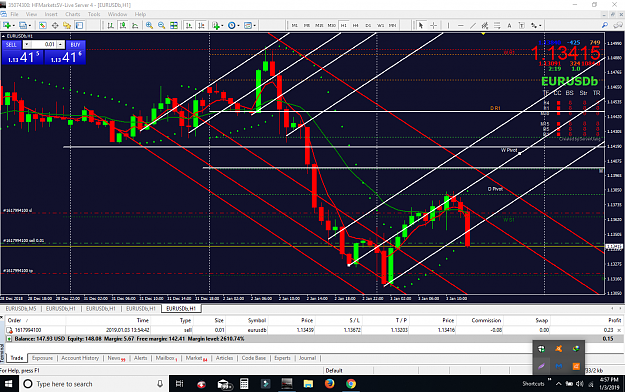Increase lot size with up arrow
This screenshot has width=625, height=392.
click(60, 44)
